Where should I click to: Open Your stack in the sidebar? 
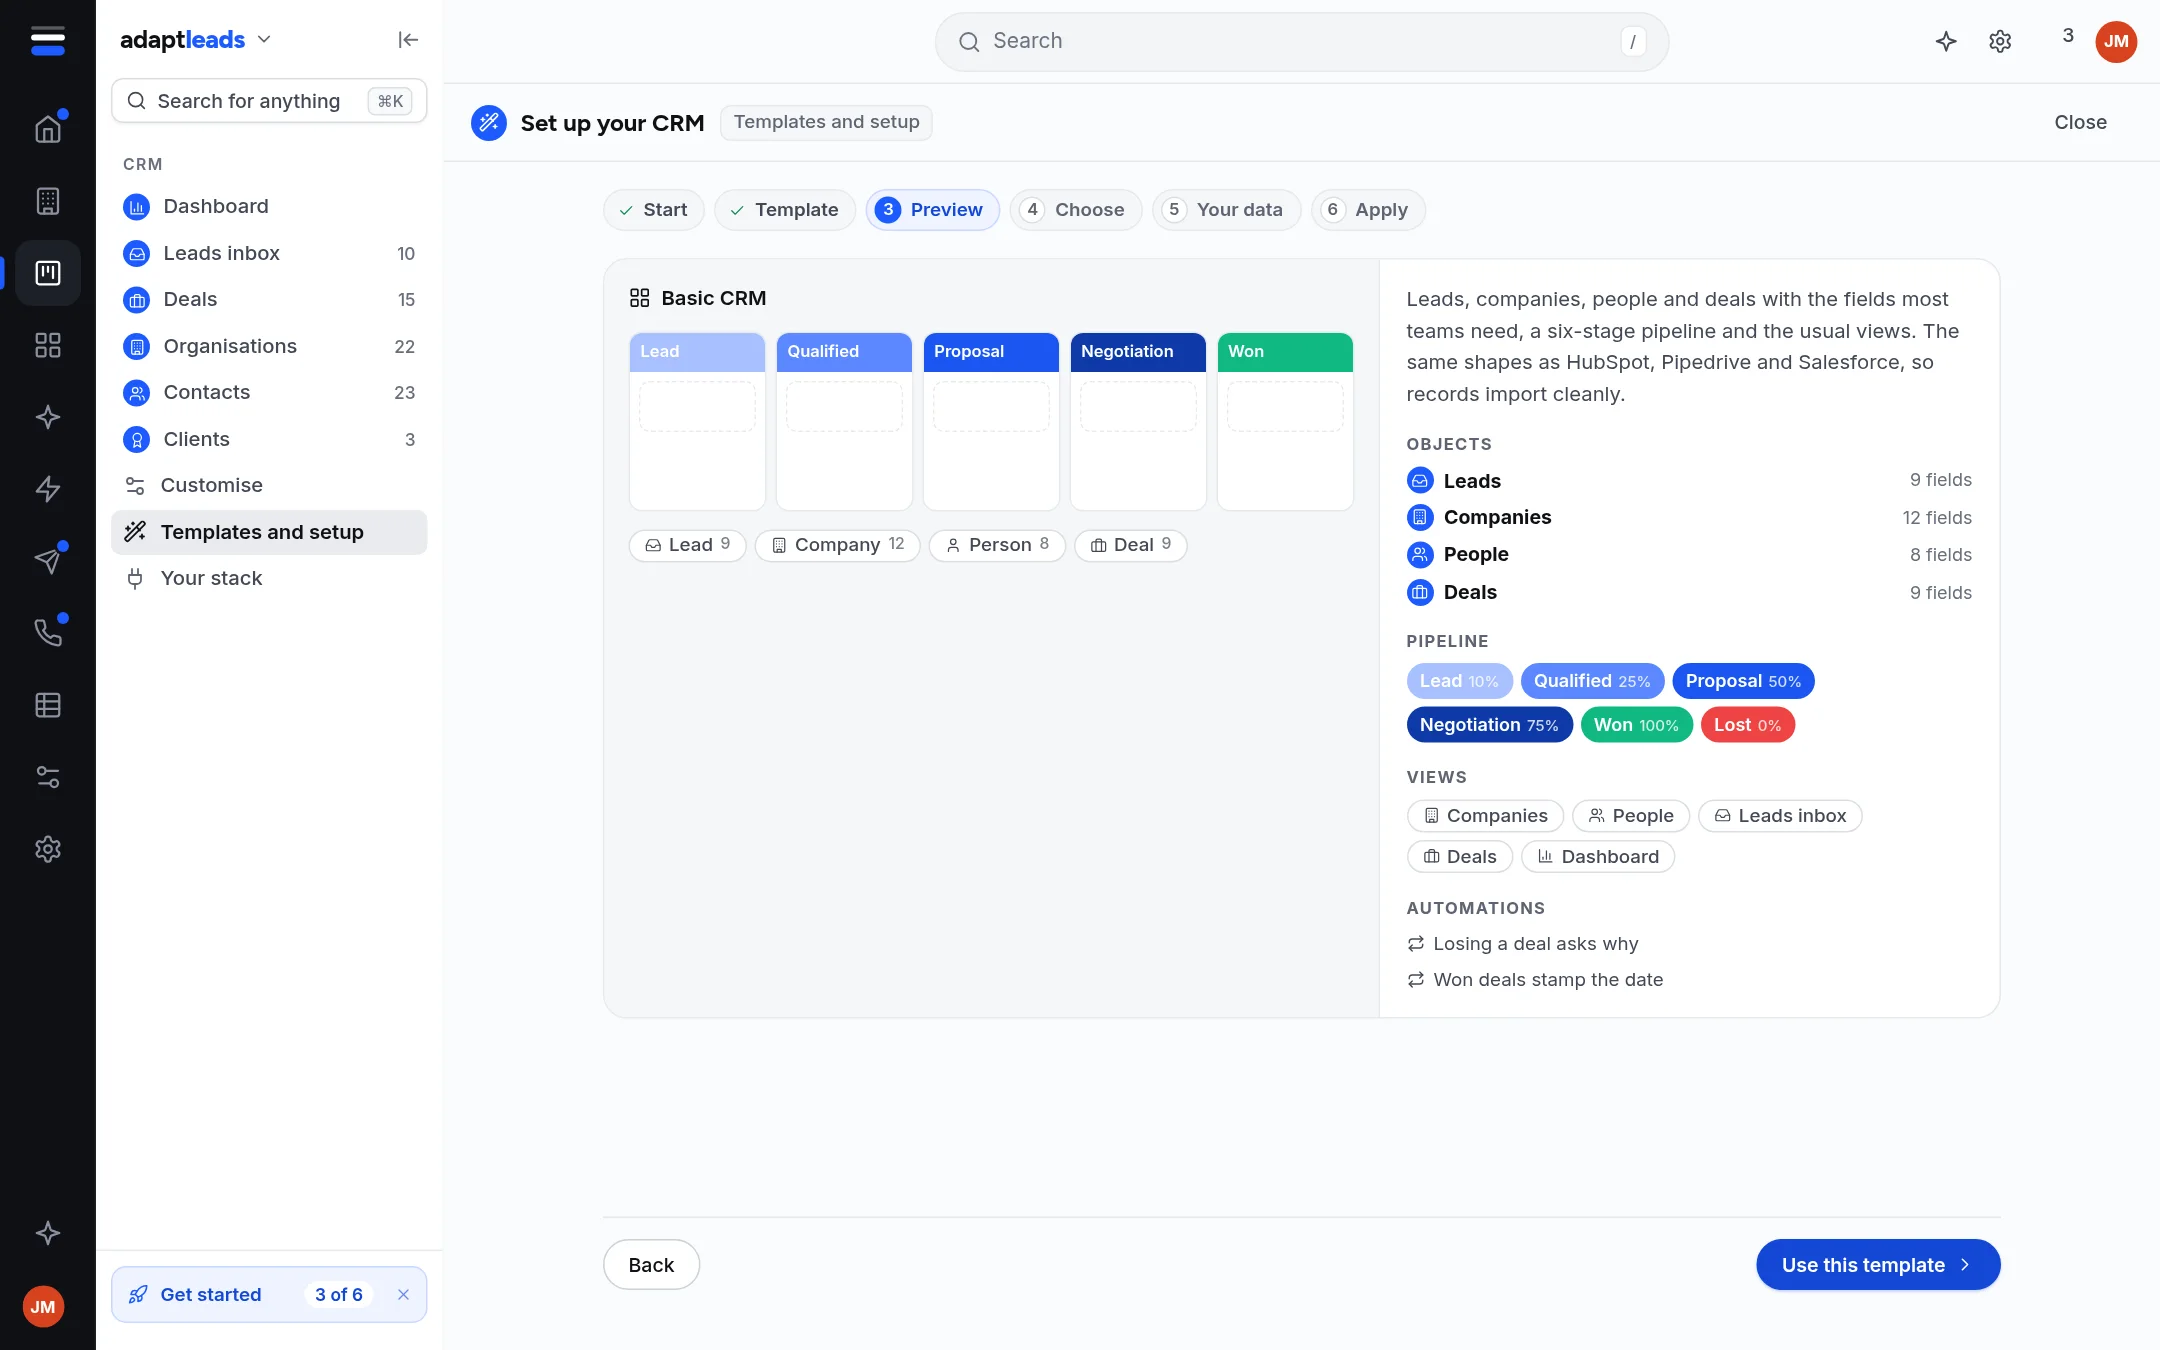point(269,578)
